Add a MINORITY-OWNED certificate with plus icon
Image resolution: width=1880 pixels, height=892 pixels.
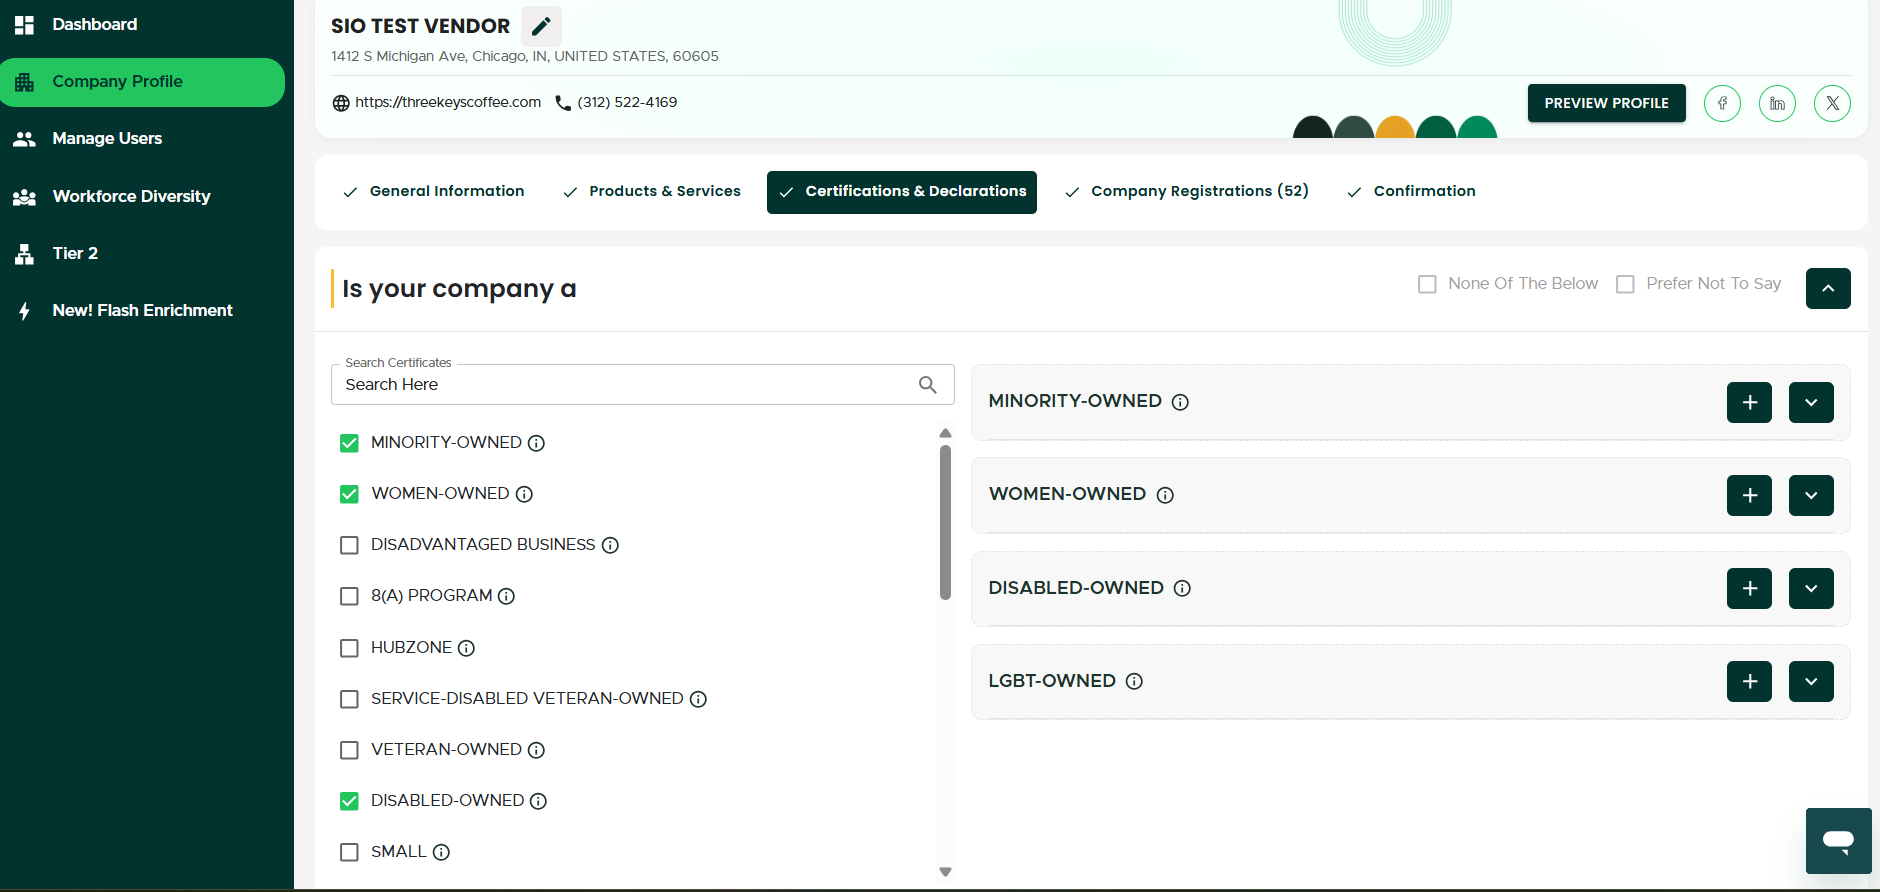coord(1749,402)
